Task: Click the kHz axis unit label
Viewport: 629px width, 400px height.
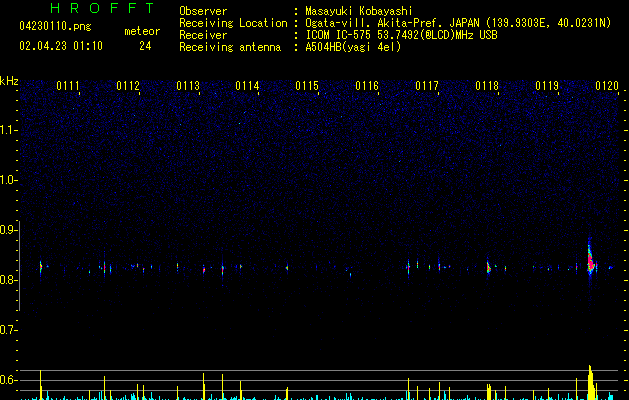Action: click(9, 81)
